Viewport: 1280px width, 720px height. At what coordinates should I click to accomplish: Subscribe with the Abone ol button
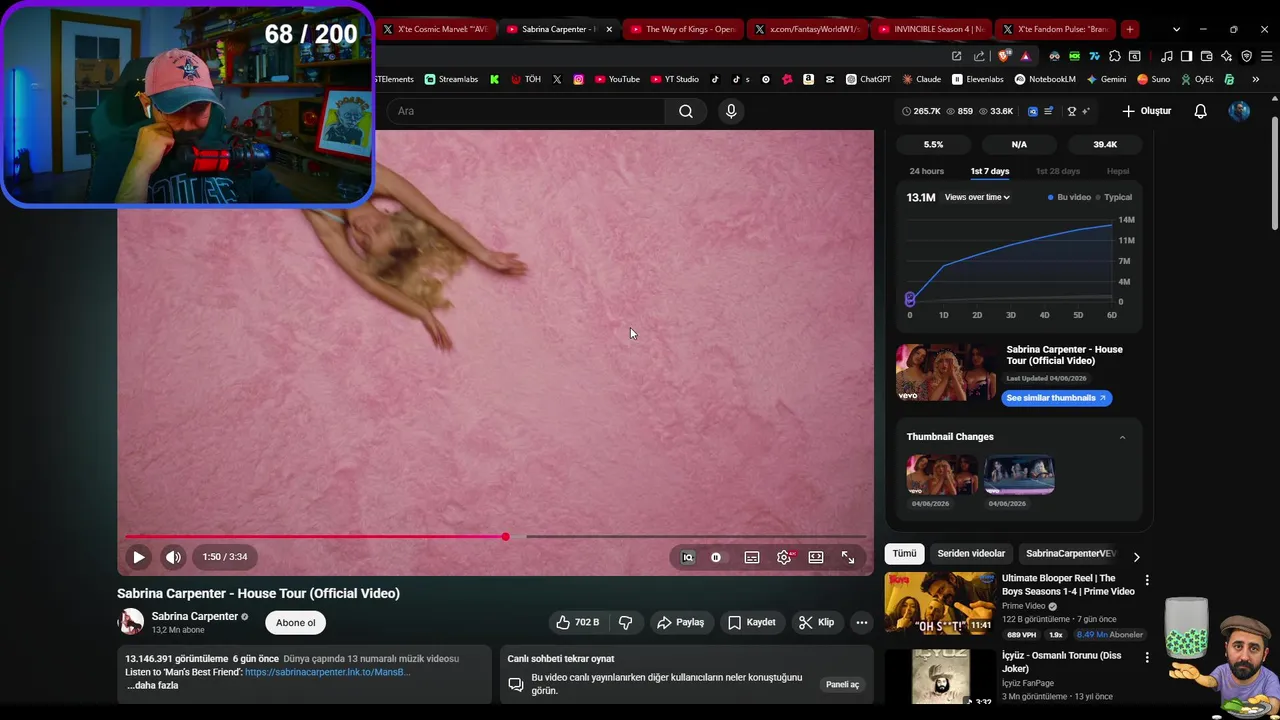pyautogui.click(x=296, y=622)
